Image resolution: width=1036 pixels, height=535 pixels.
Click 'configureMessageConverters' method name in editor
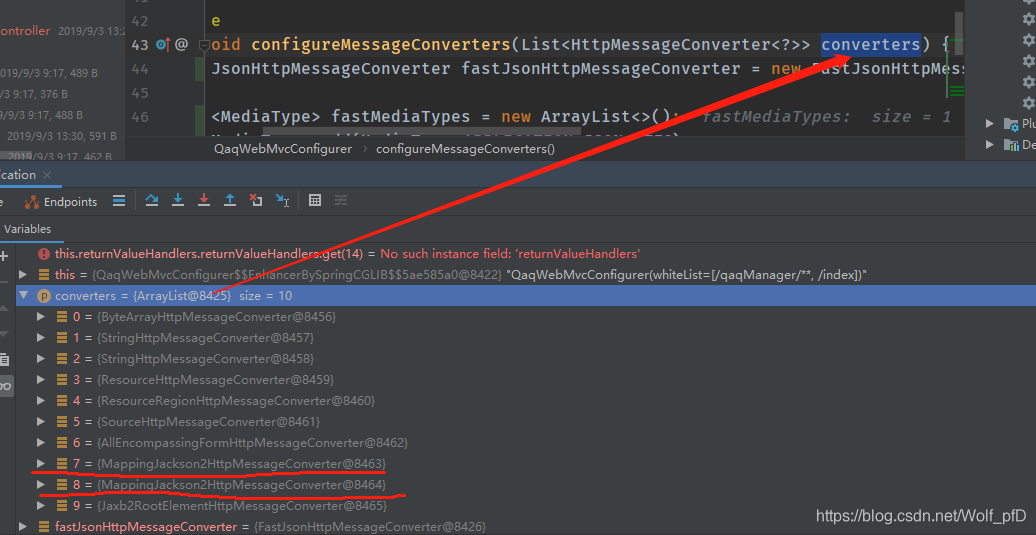point(381,45)
